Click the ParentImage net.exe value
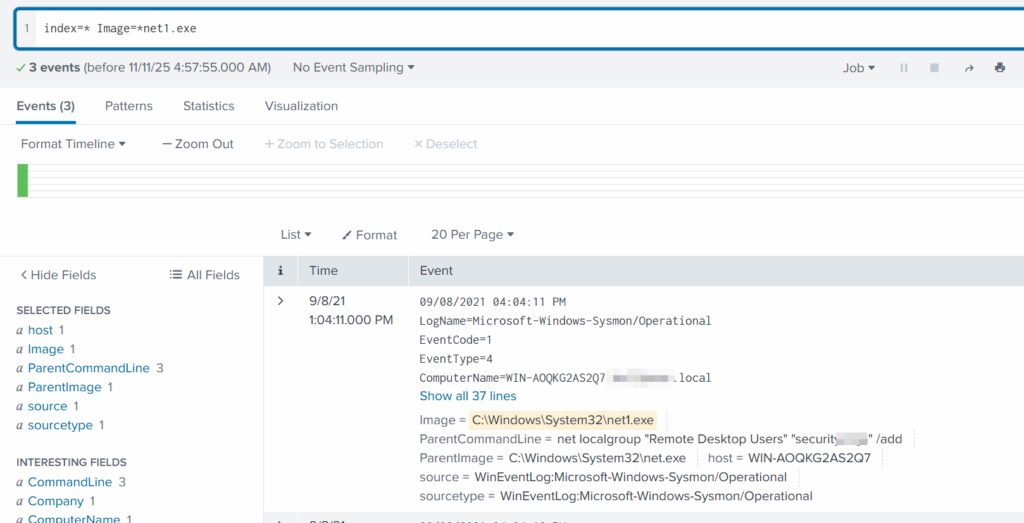Screen dimensions: 1024x523 [x=598, y=458]
